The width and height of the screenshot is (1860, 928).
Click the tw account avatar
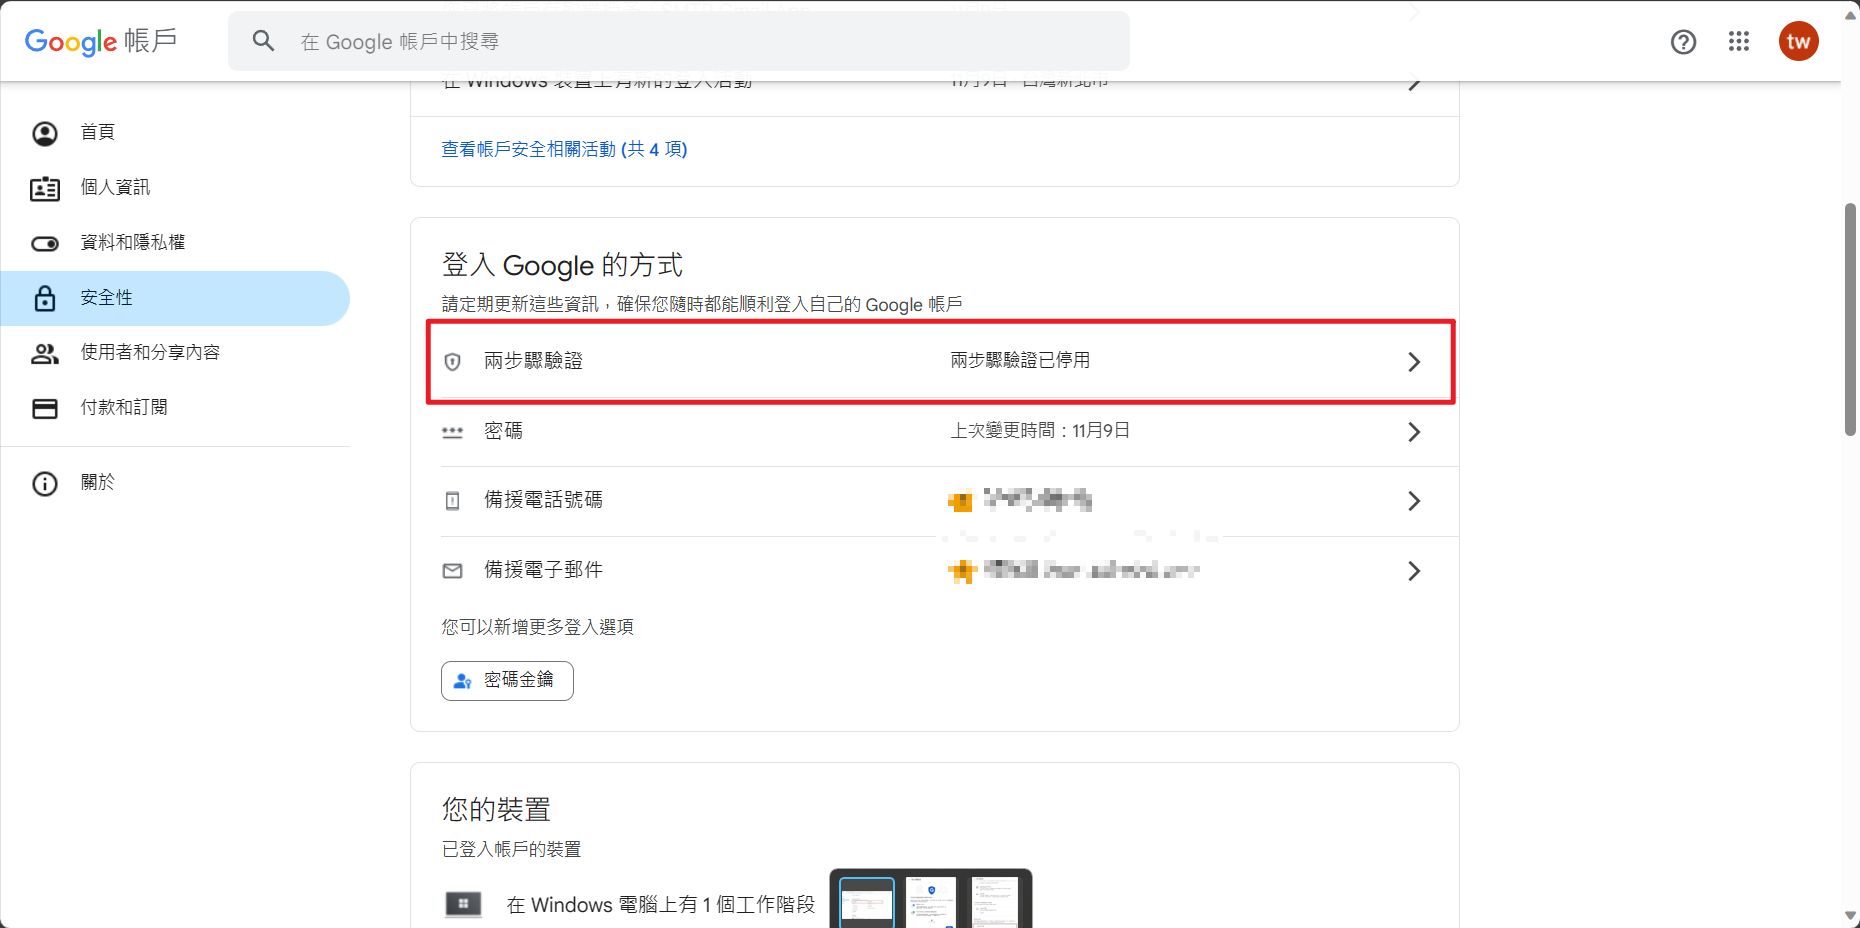(x=1798, y=41)
